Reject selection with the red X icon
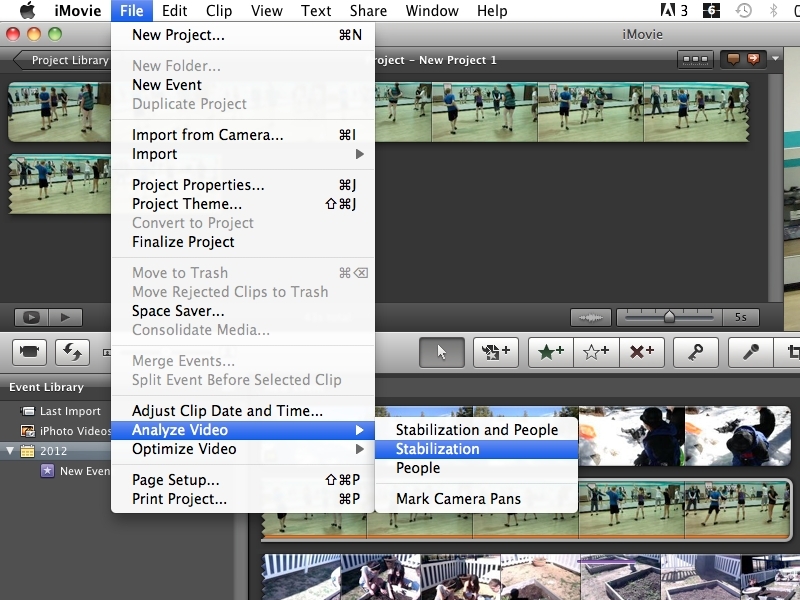The image size is (800, 600). coord(642,352)
